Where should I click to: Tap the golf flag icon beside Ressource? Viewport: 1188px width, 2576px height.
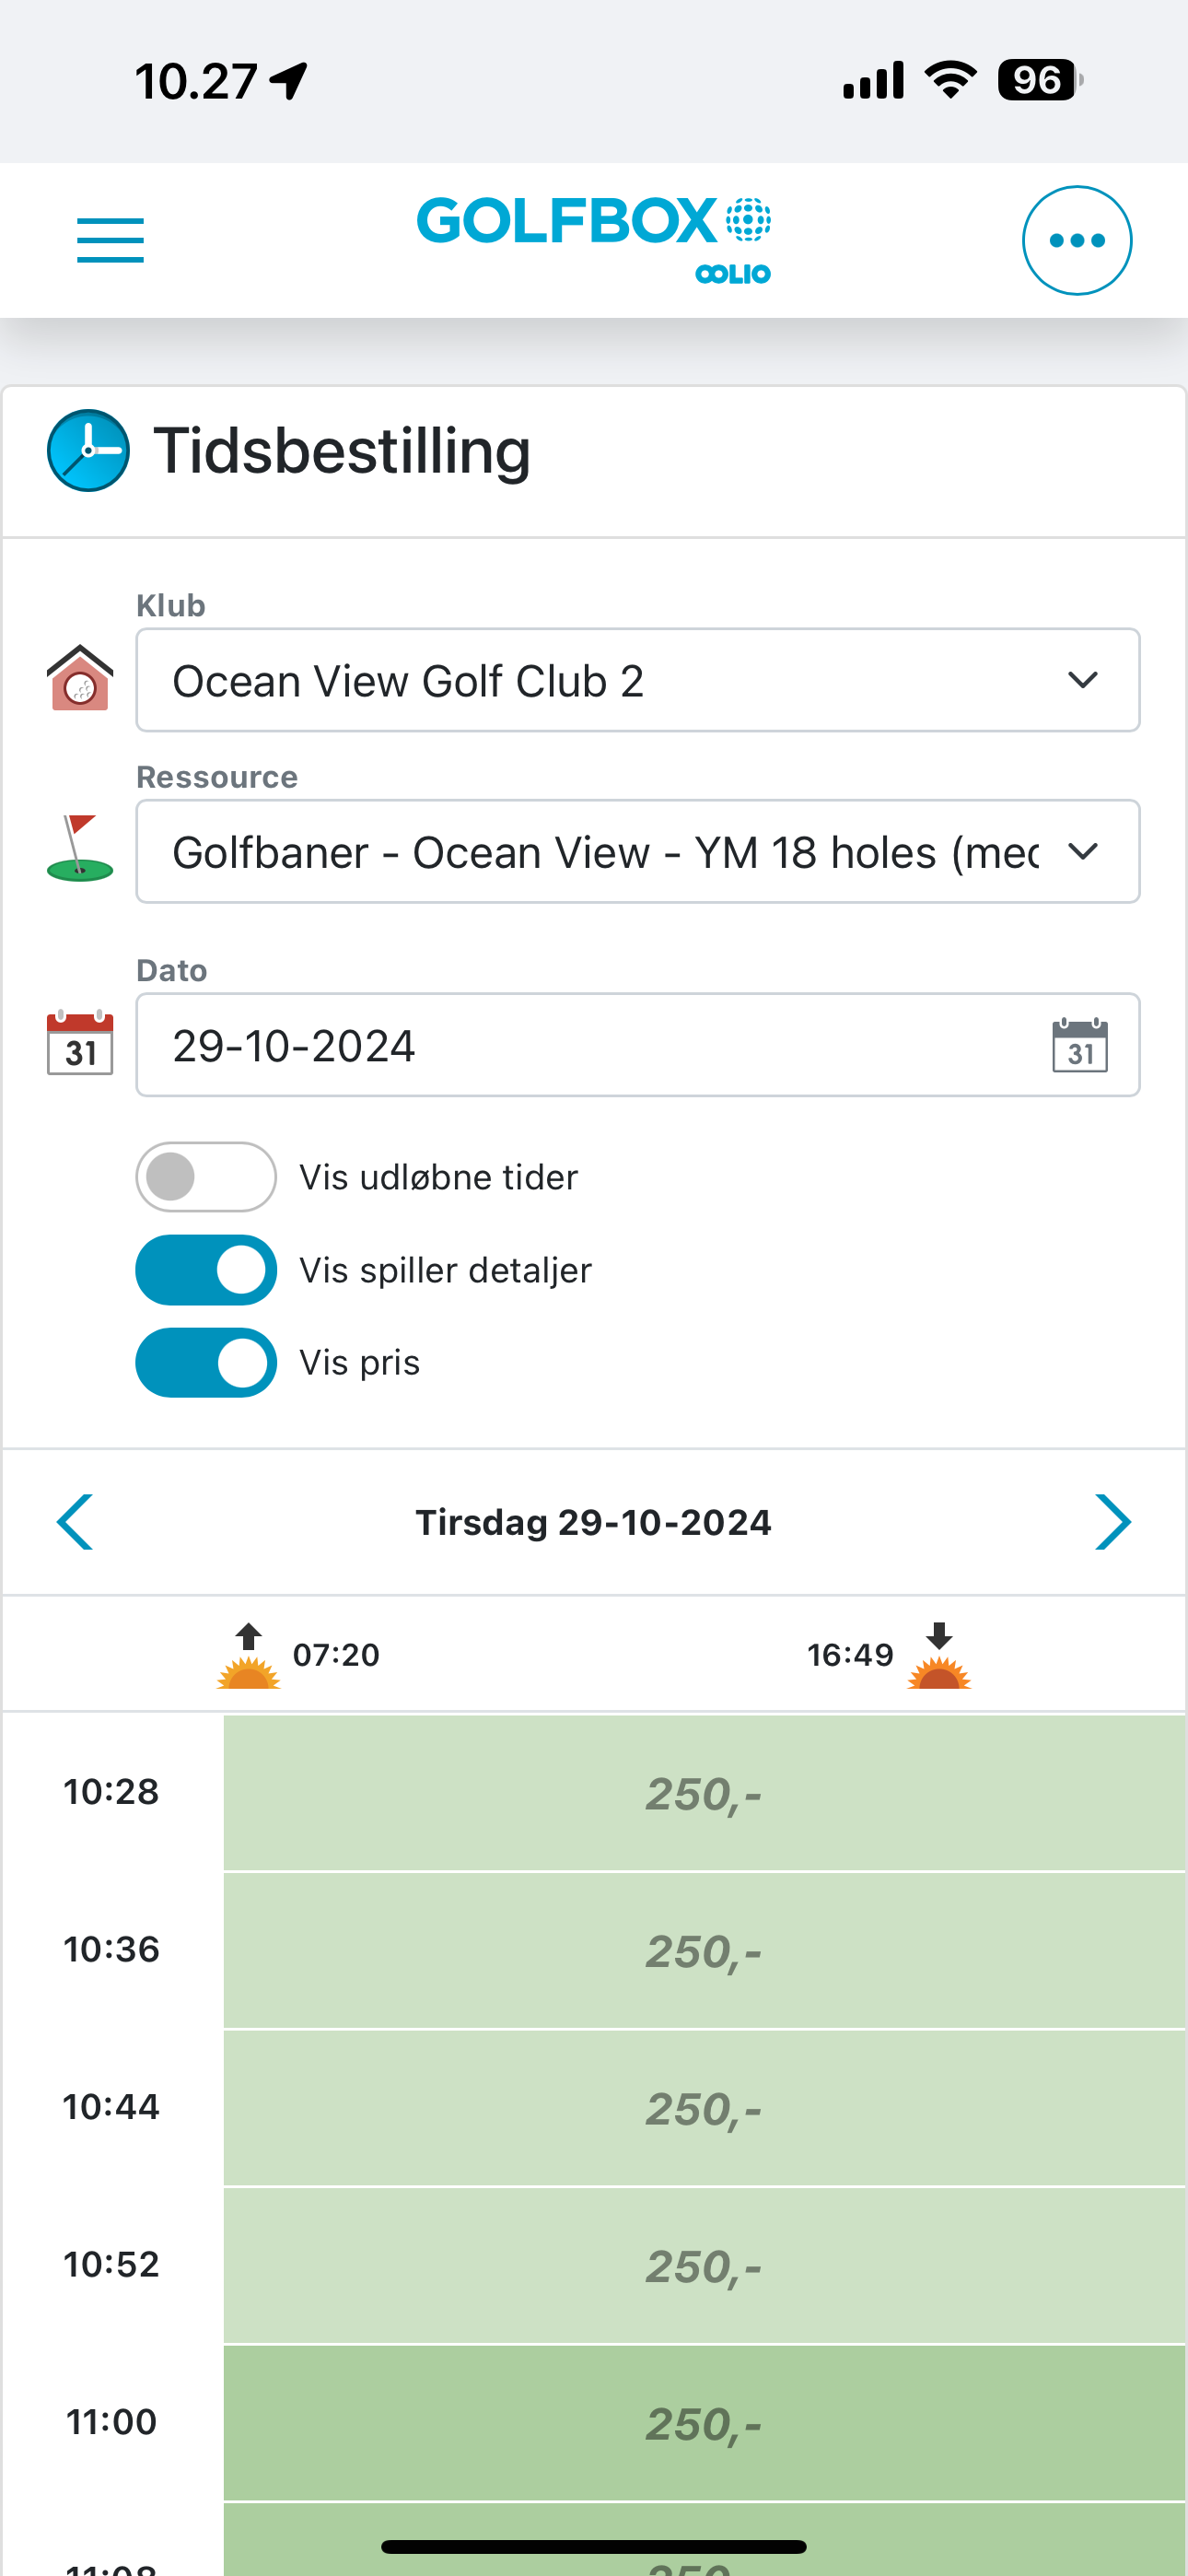pos(80,848)
